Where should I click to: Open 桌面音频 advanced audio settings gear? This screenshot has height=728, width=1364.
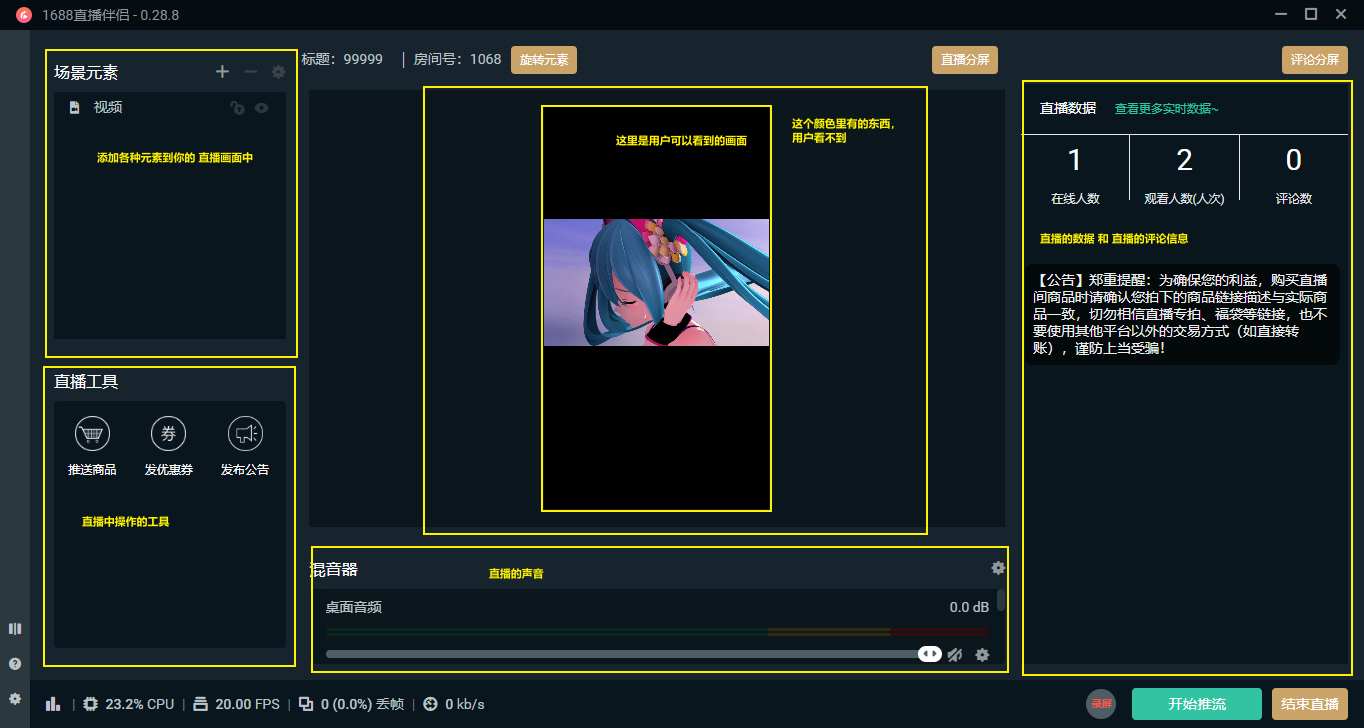point(982,654)
